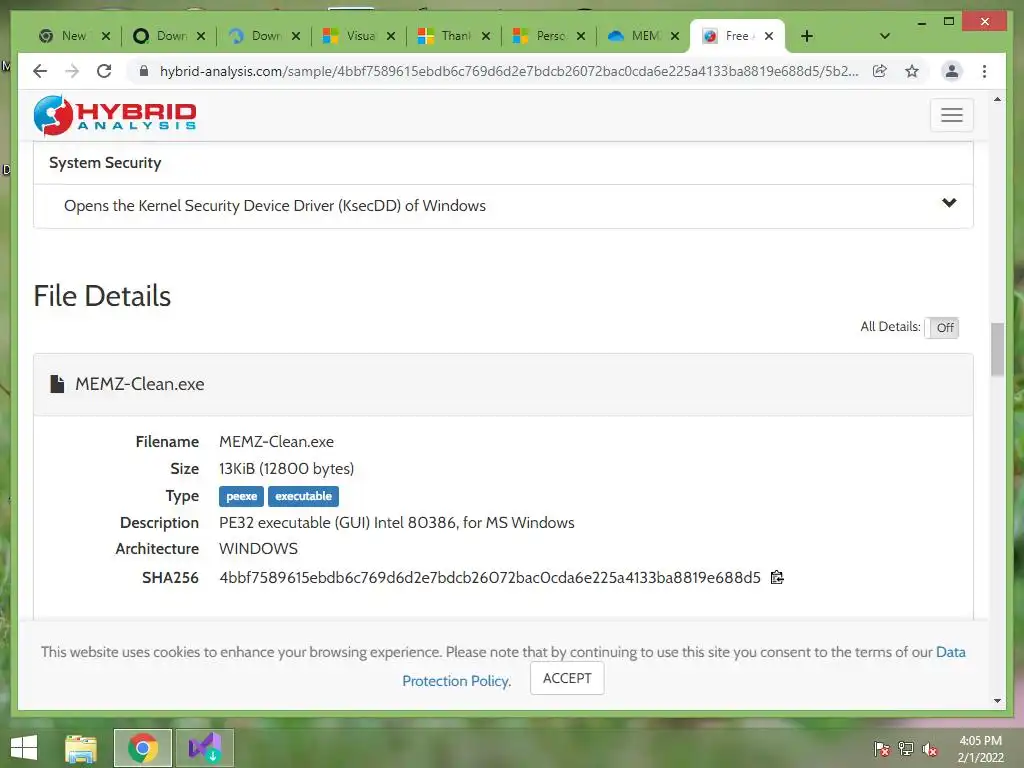Click the scrollbar down arrow

997,701
